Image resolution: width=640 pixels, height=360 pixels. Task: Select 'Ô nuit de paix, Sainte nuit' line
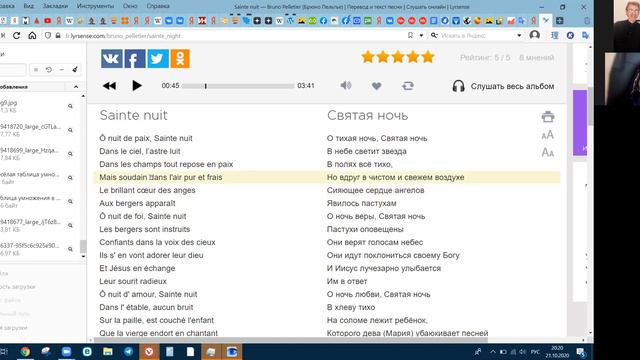coord(146,138)
